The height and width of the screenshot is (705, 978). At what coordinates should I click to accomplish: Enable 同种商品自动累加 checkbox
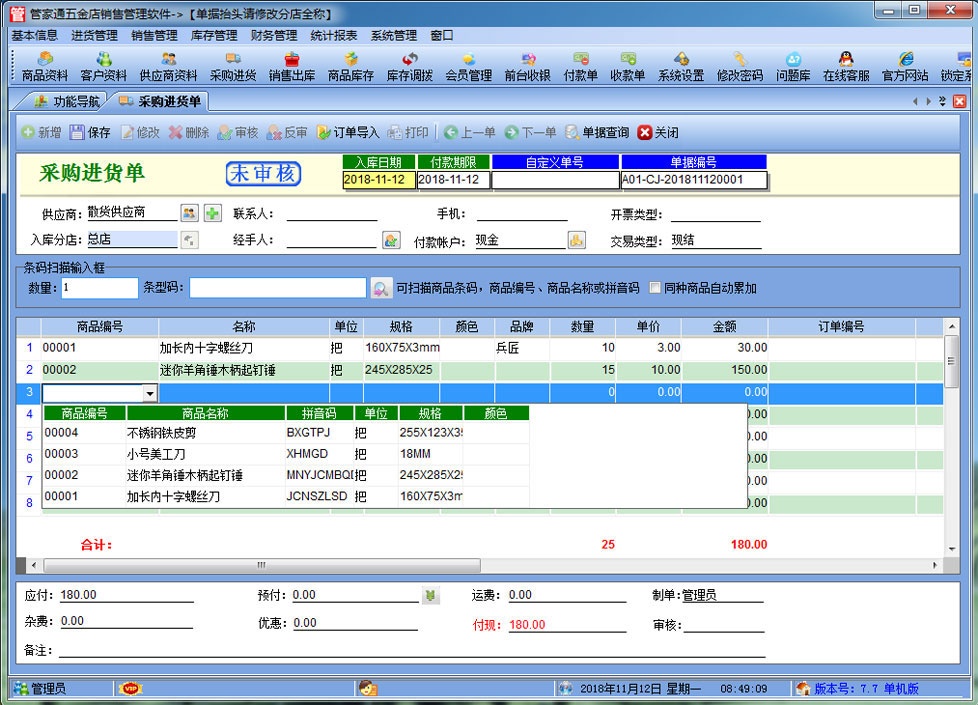655,288
